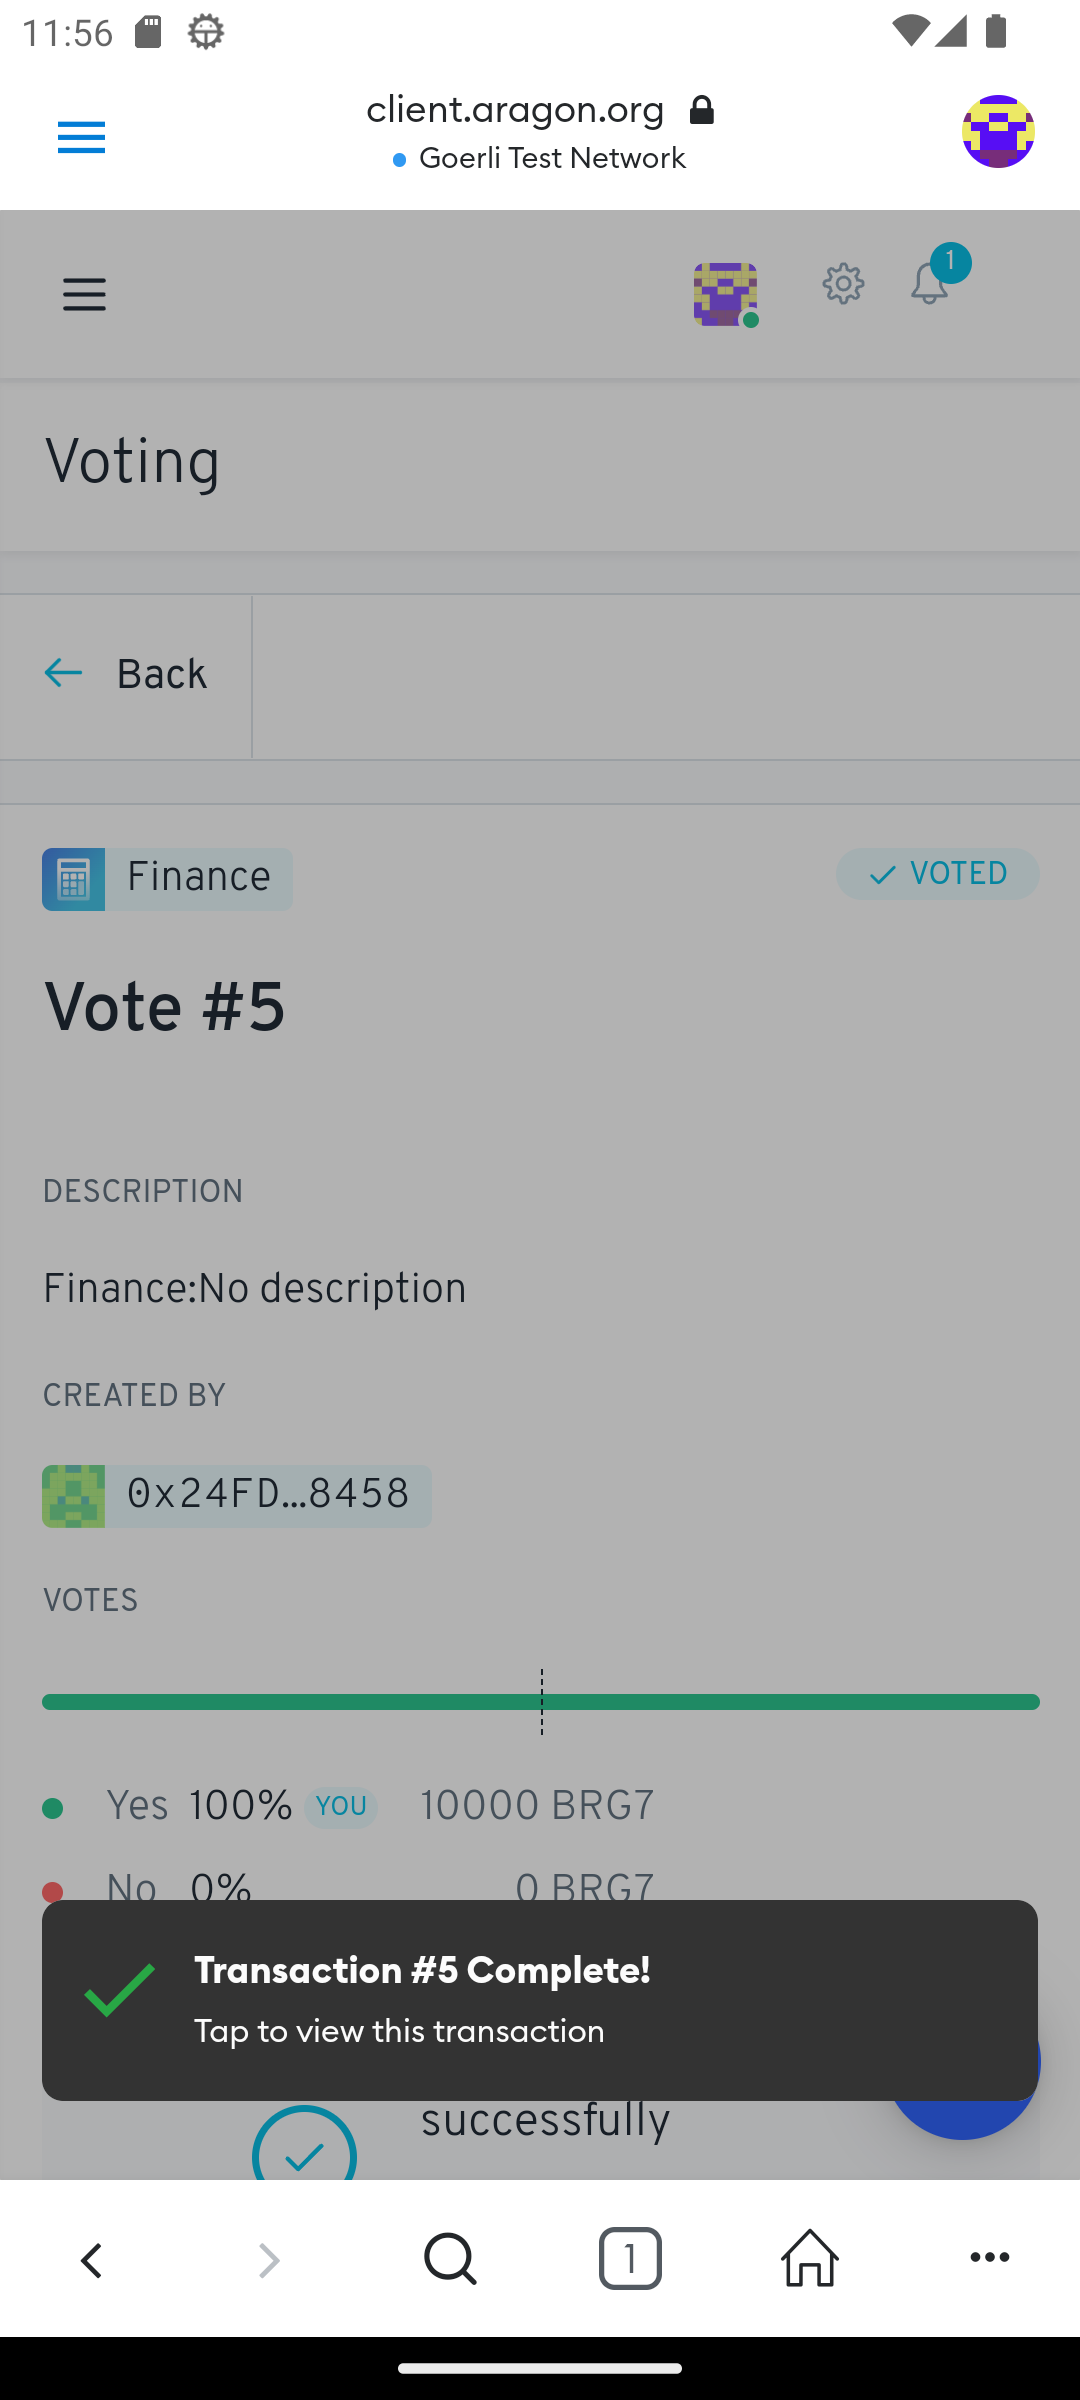Open the browser tabs switcher
Screen dimensions: 1080x2400
point(630,2259)
